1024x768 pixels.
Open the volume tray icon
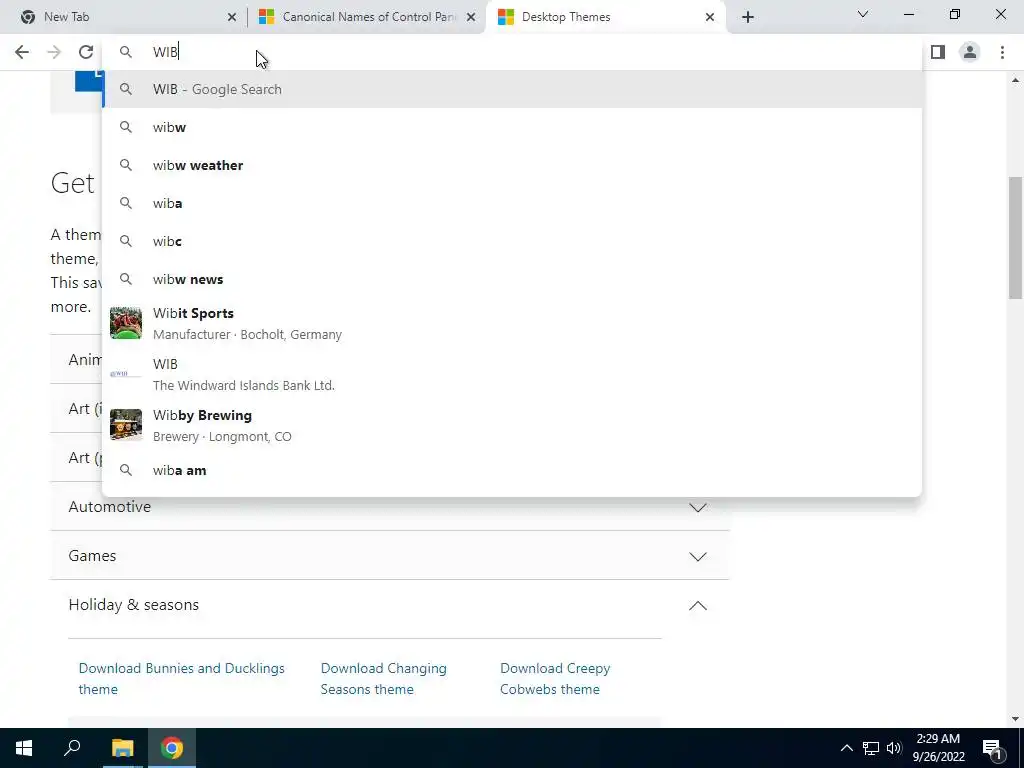pos(894,748)
